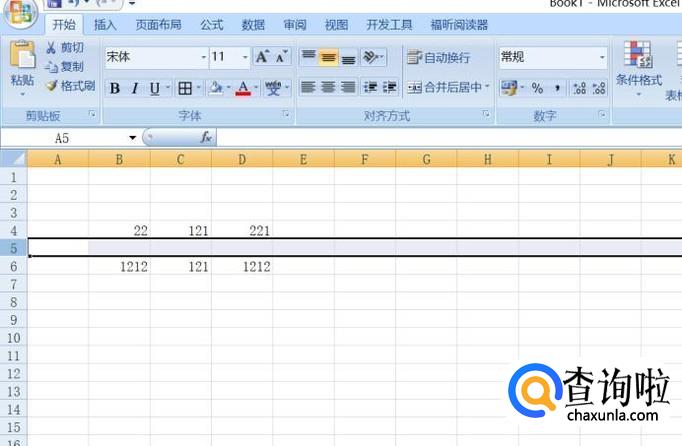Increase font size with large A
Screen dimensions: 682x446
[262, 57]
